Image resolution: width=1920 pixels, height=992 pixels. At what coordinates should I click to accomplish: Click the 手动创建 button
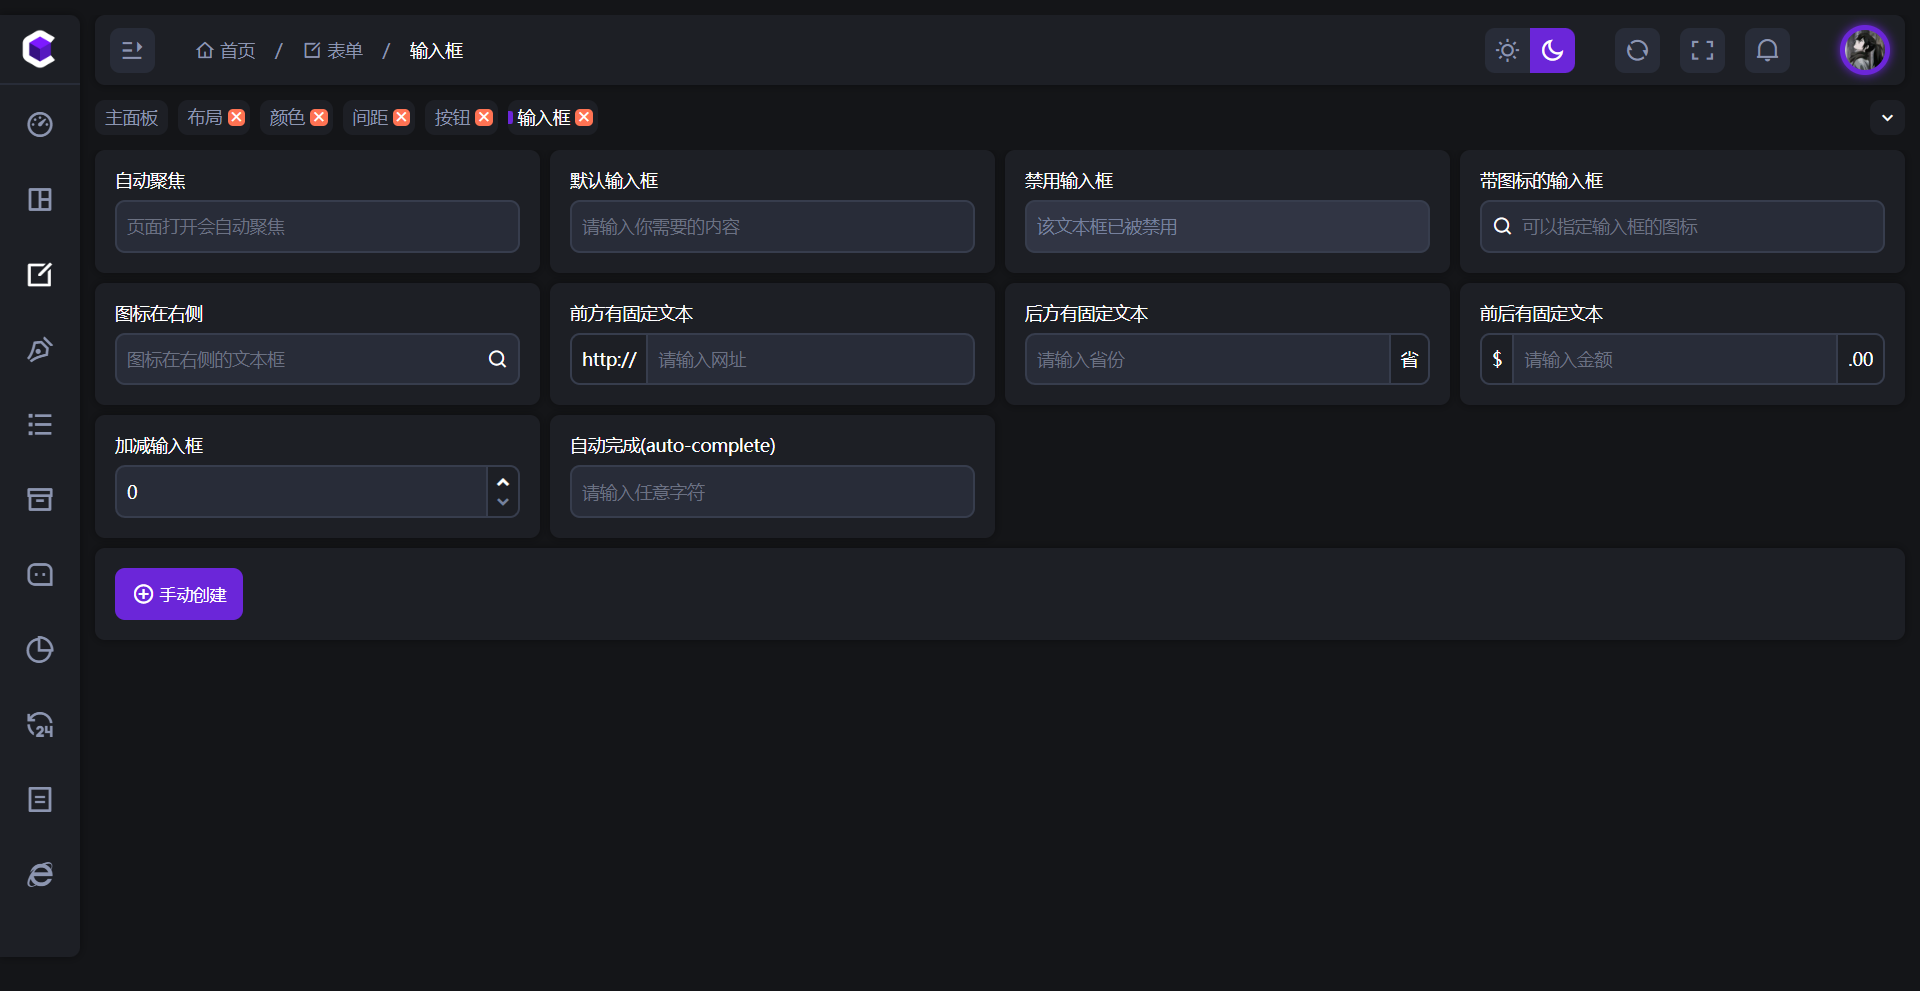[x=179, y=594]
